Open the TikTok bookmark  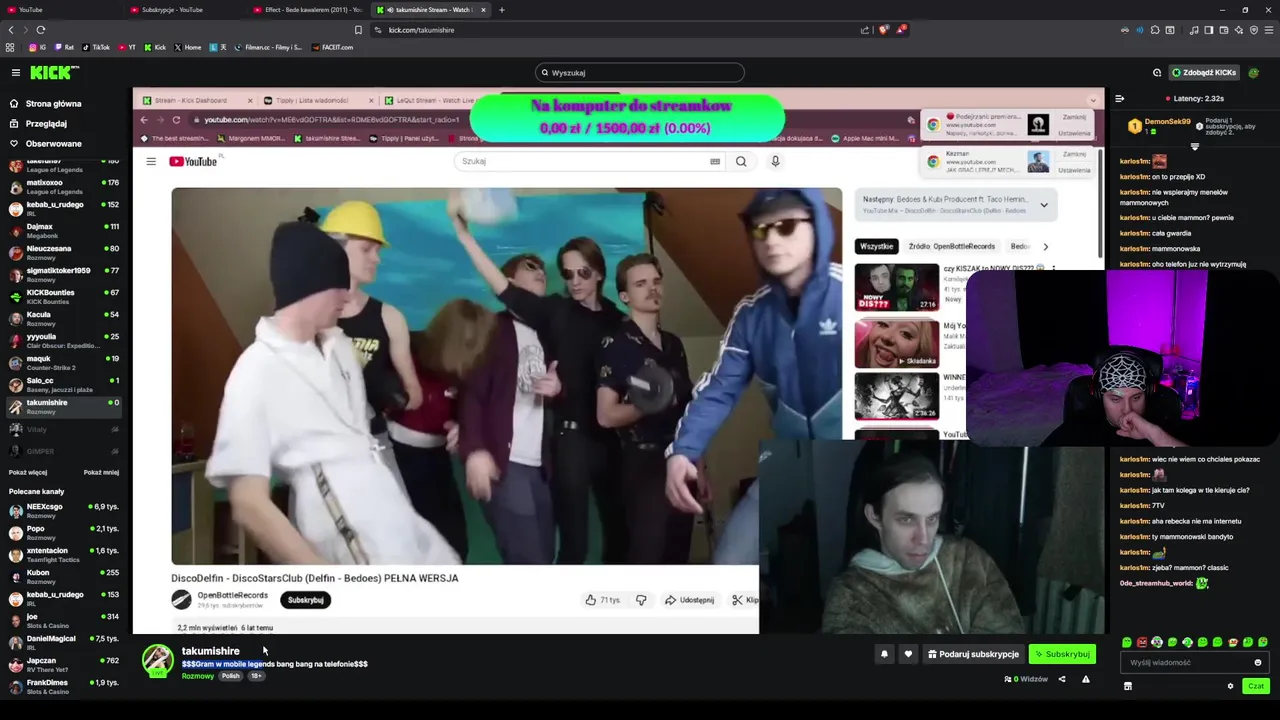pos(96,47)
